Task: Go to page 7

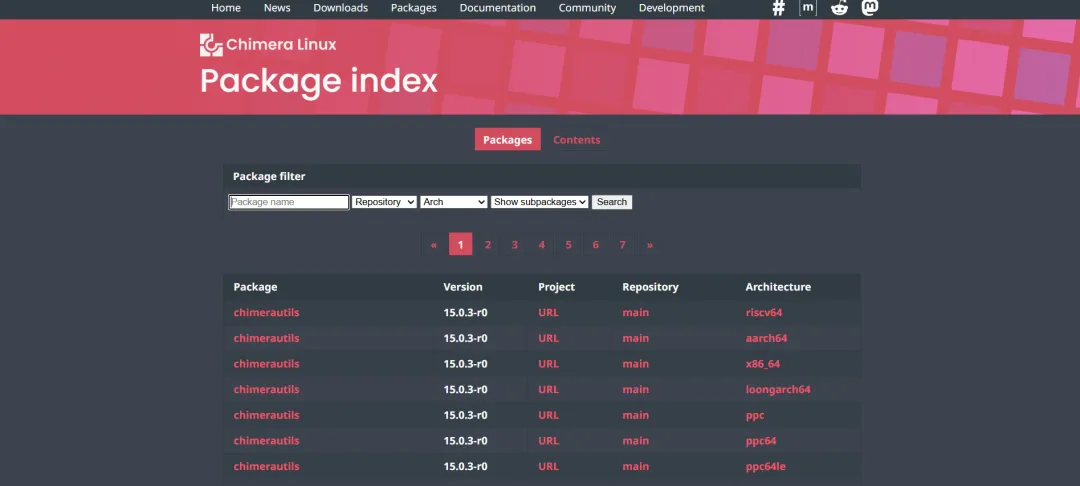Action: point(622,244)
